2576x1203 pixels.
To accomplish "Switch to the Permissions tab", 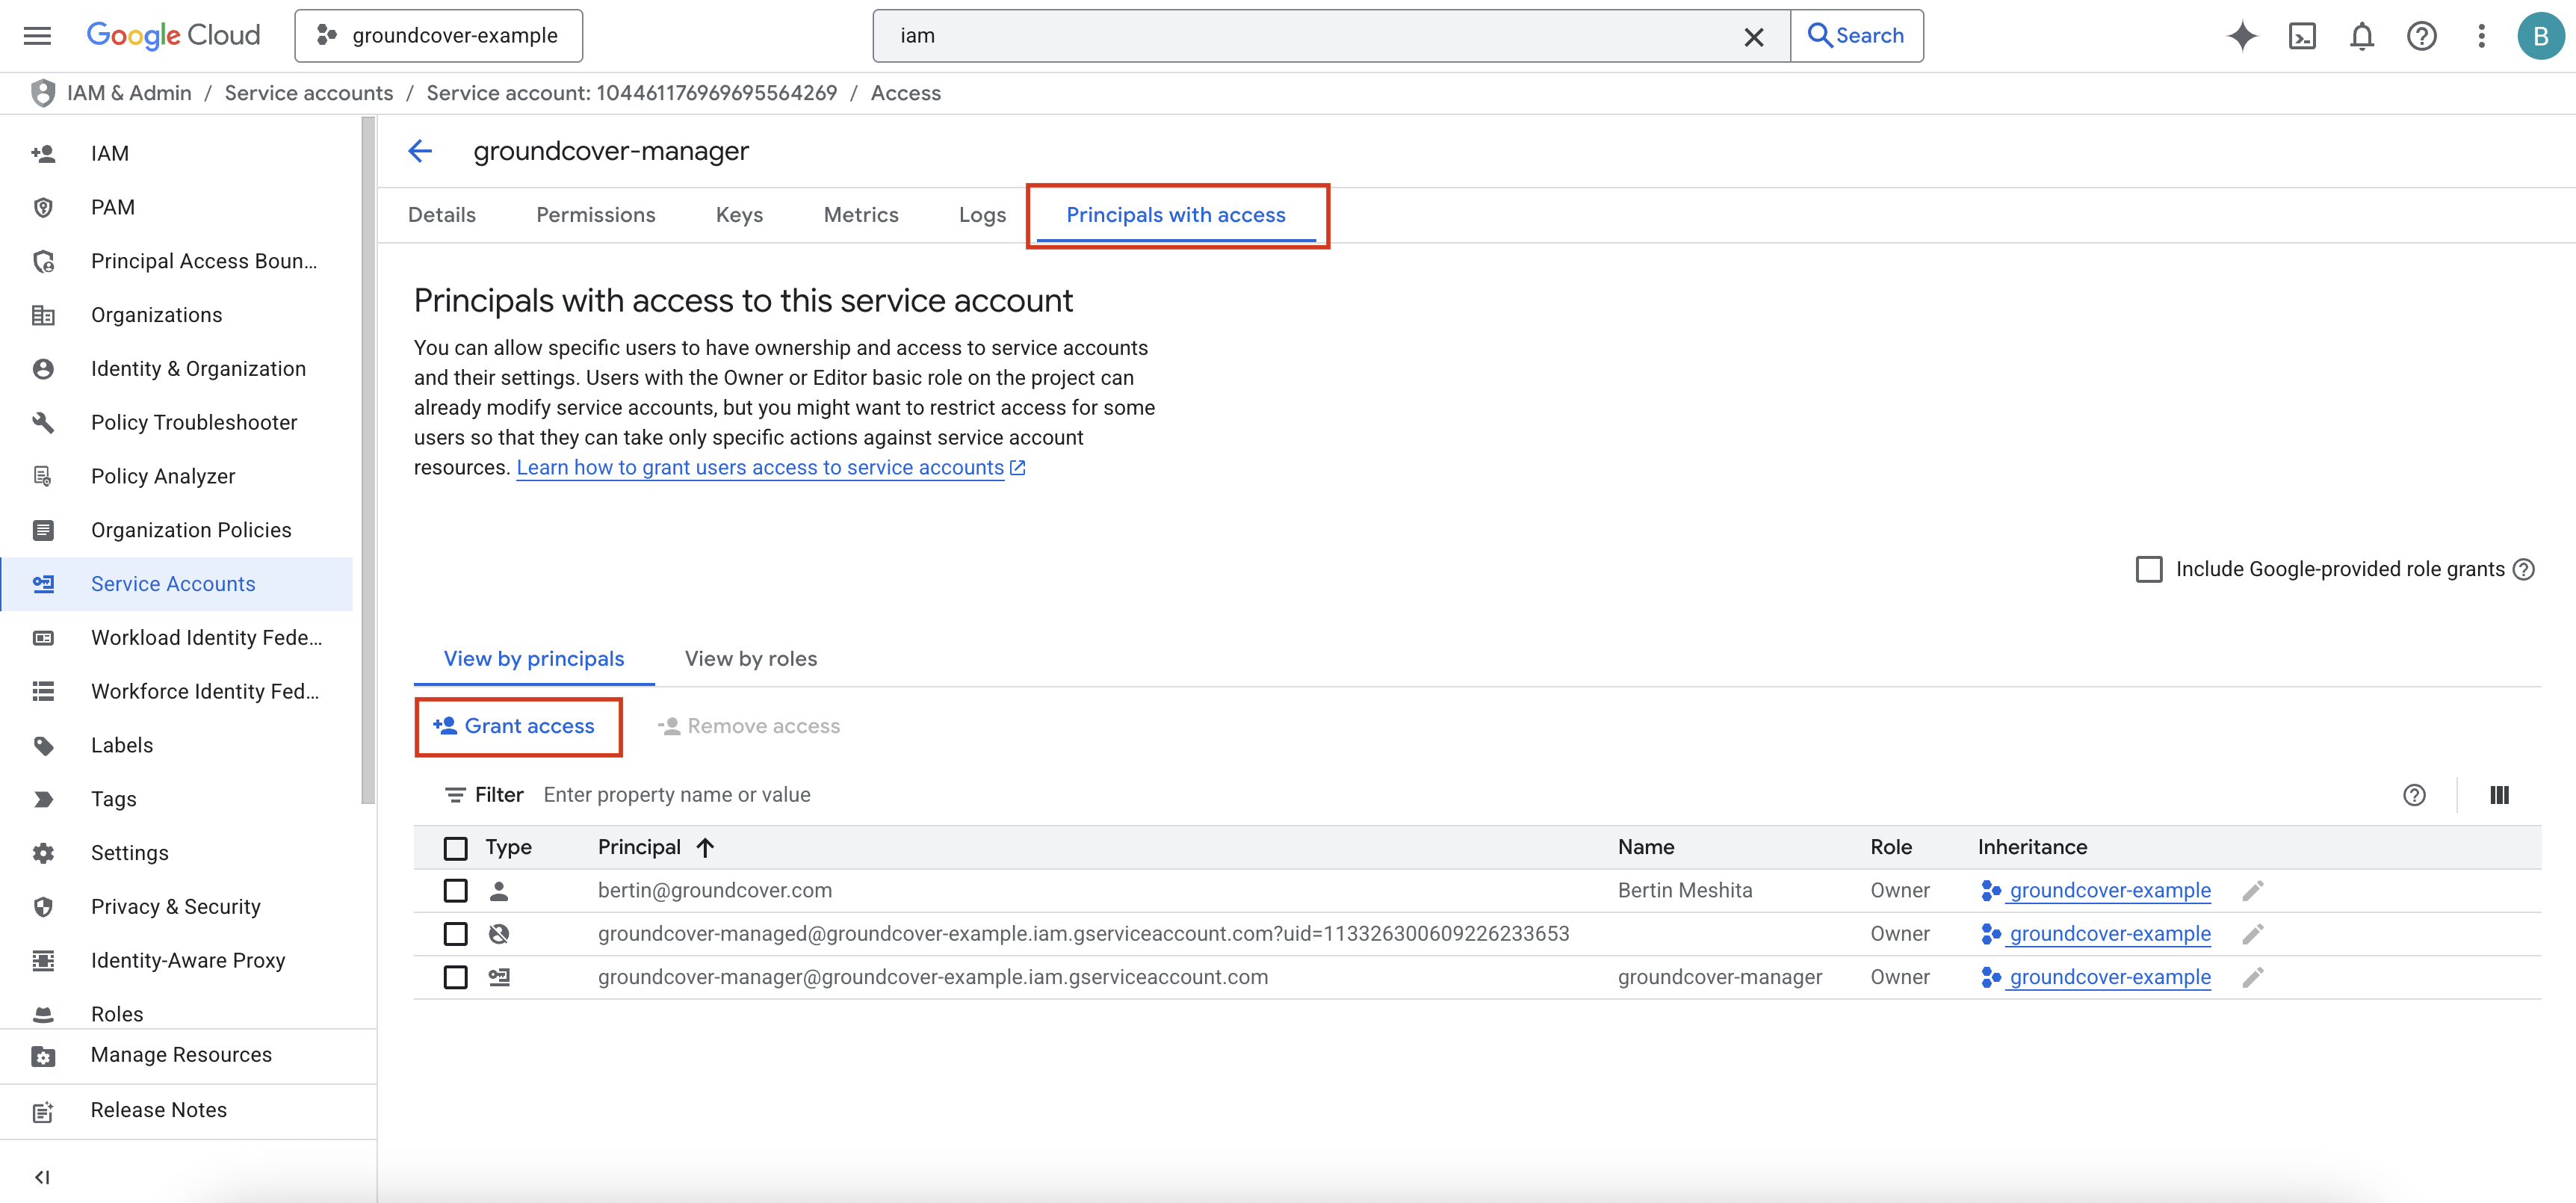I will [595, 215].
